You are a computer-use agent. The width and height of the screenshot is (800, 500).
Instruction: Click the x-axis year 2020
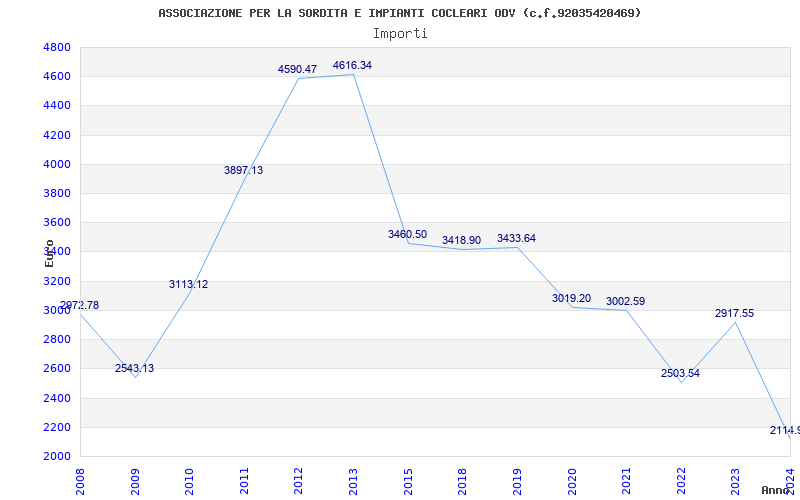(x=571, y=481)
